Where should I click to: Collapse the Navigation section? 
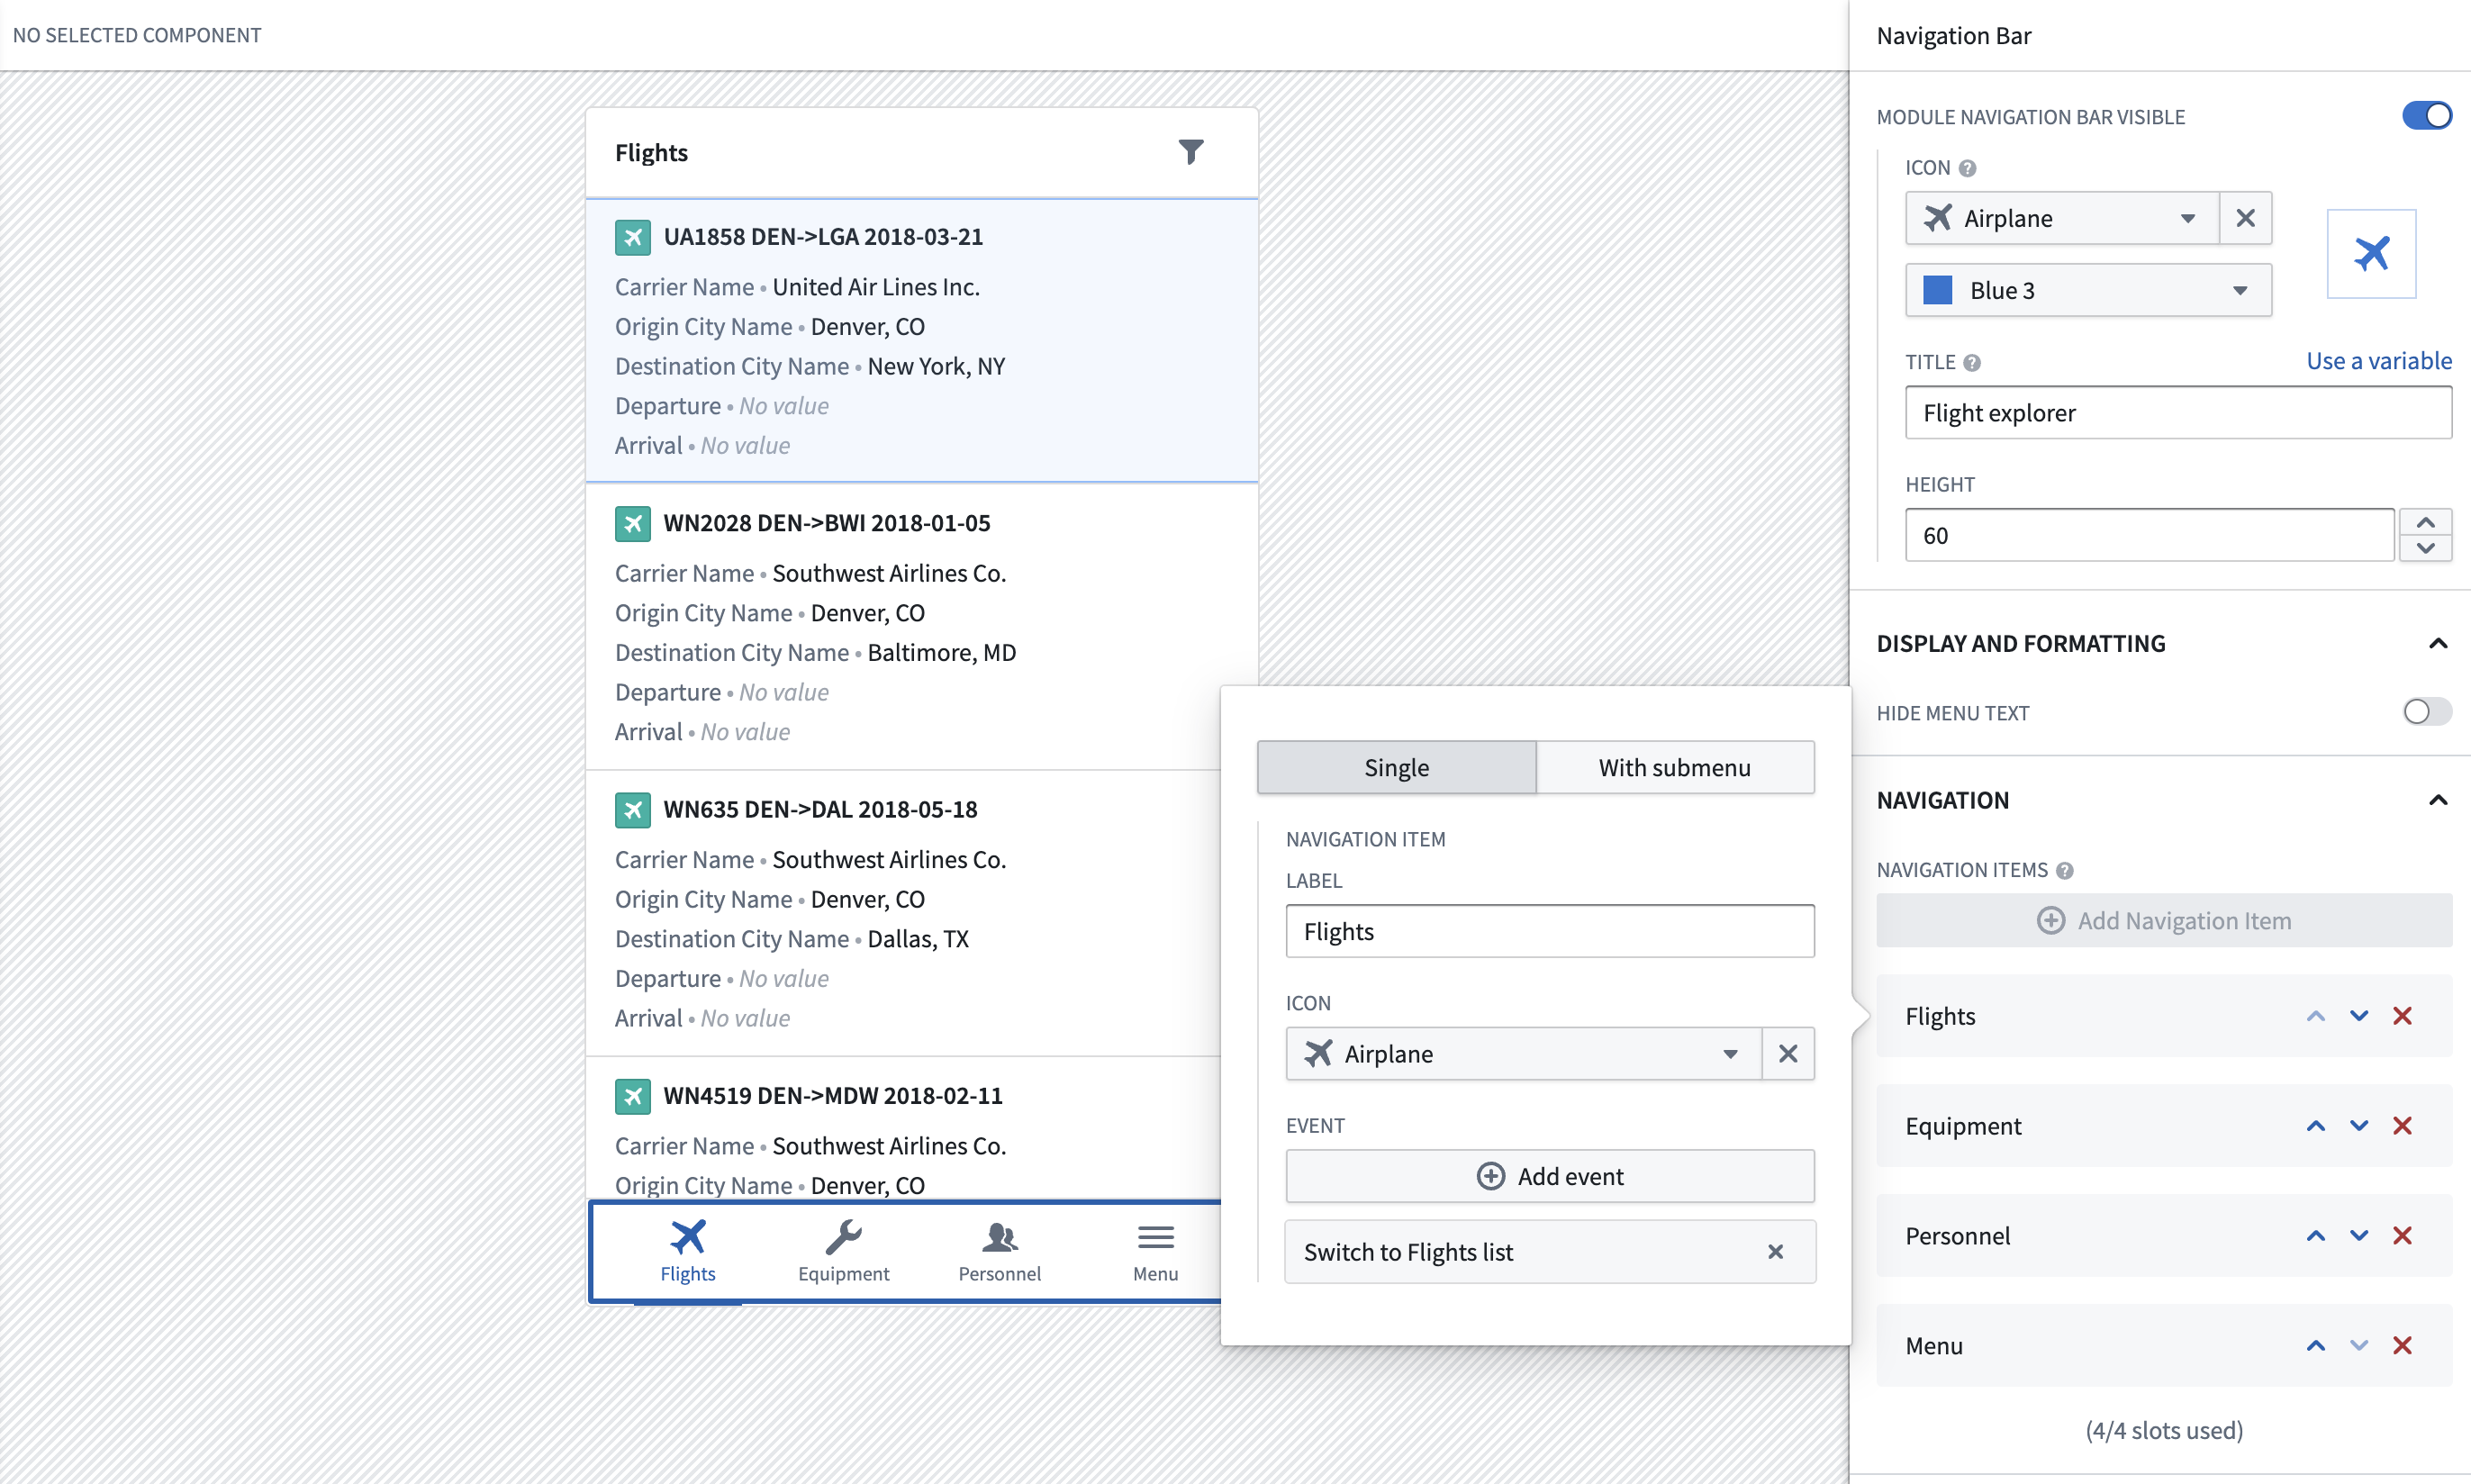point(2438,800)
